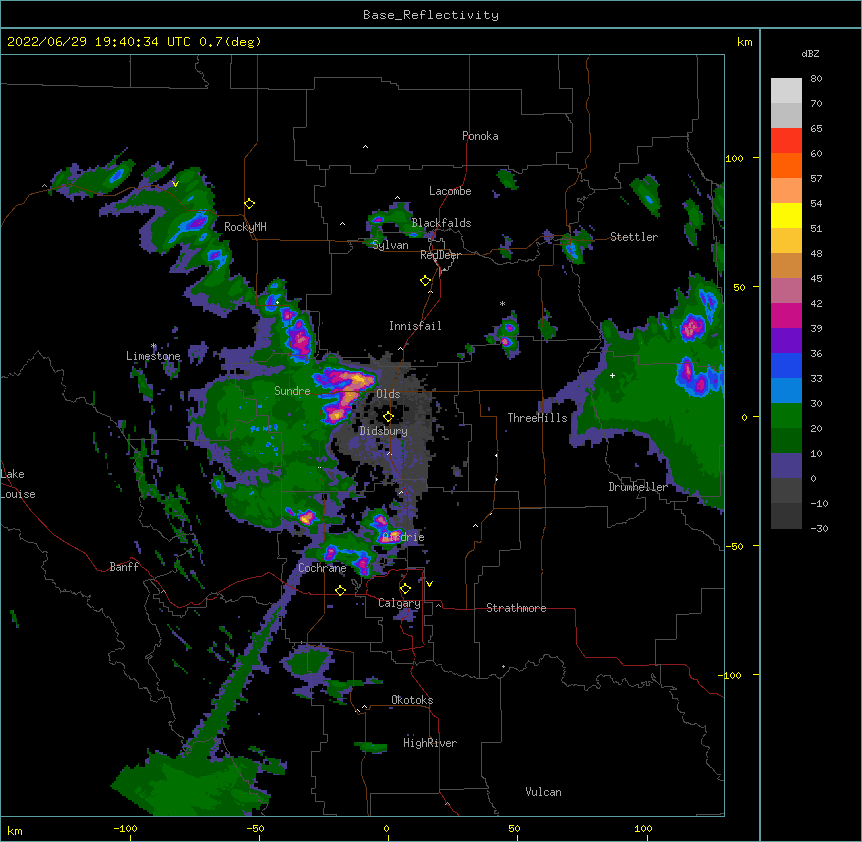Click the yellow diamond marker above Calgary label
The height and width of the screenshot is (842, 862).
(405, 589)
